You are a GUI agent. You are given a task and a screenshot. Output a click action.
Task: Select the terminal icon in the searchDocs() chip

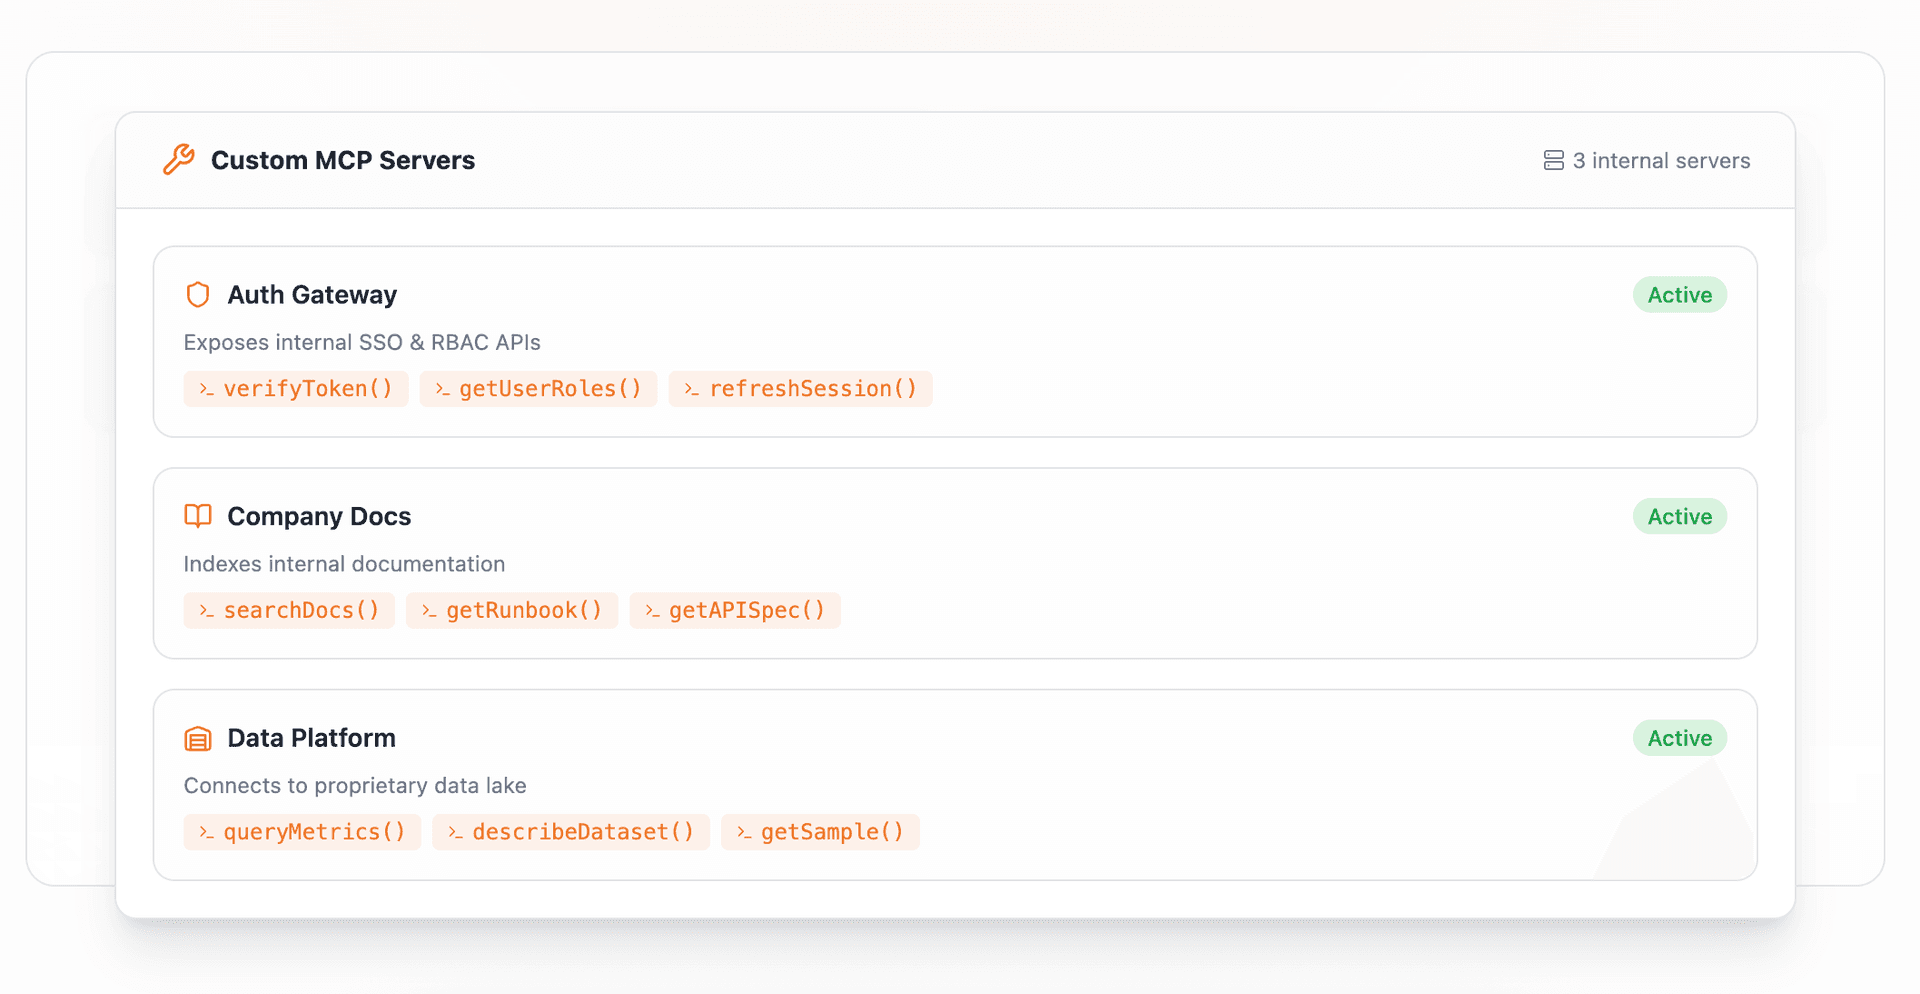coord(207,610)
